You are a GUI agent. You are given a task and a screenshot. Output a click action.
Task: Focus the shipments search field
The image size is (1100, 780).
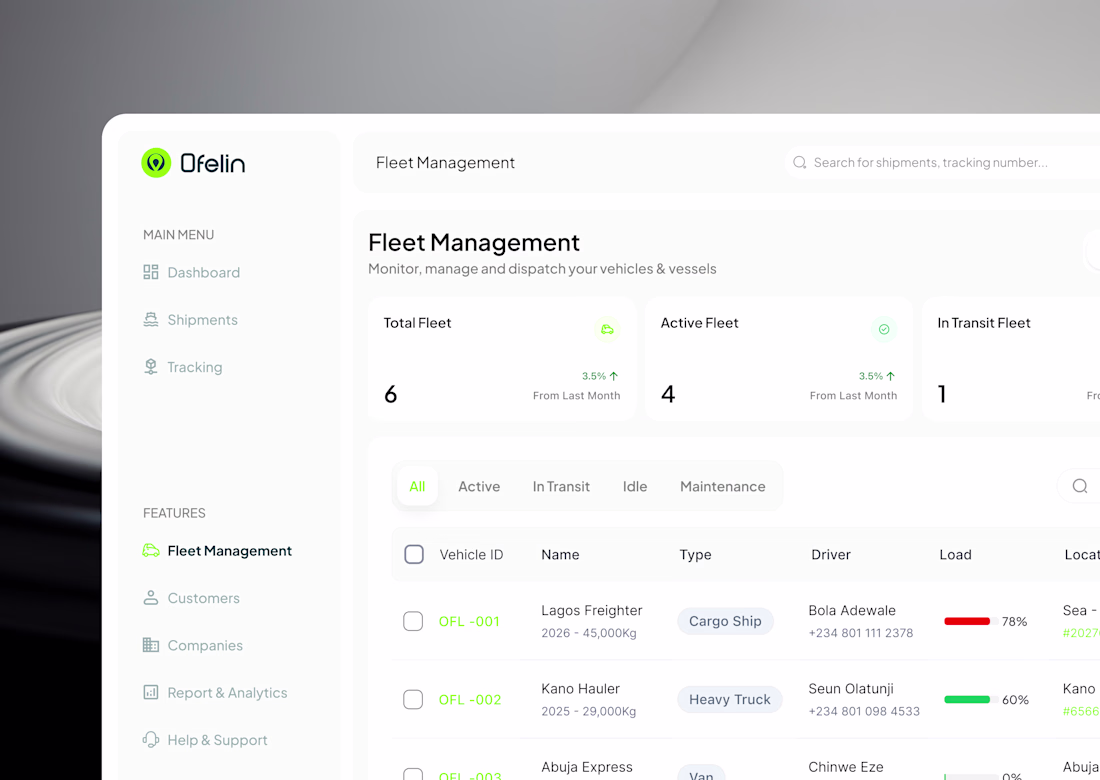tap(942, 163)
